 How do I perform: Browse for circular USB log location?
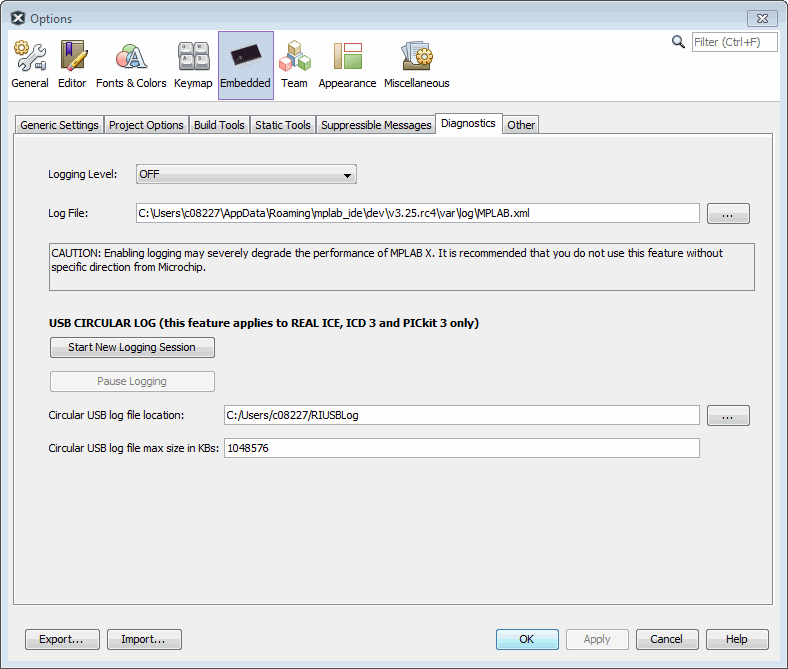click(x=728, y=415)
